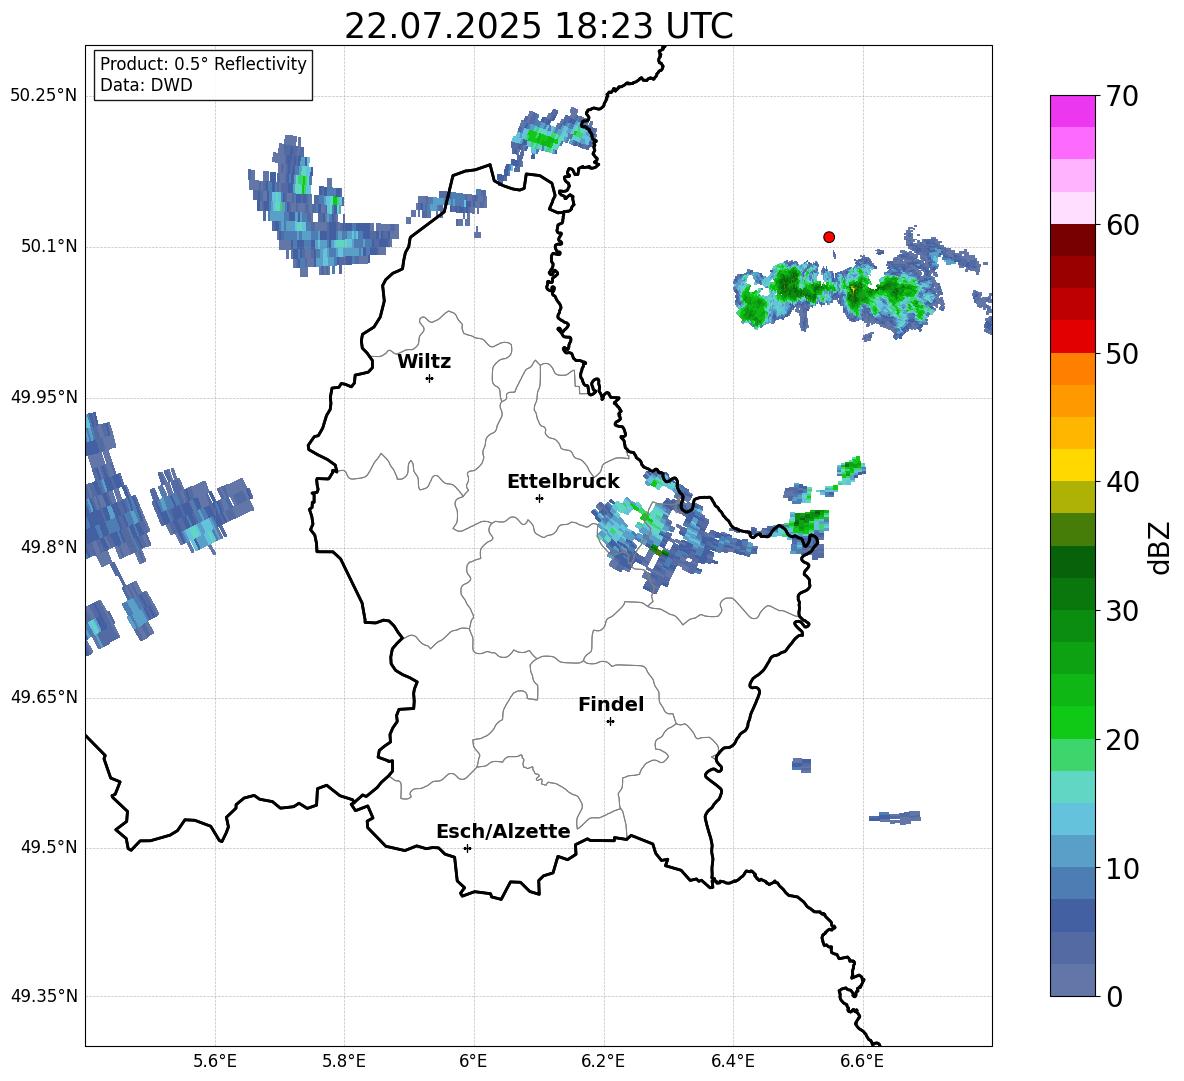The height and width of the screenshot is (1081, 1184).
Task: Click the 5.8°E longitude label
Action: [x=344, y=1061]
